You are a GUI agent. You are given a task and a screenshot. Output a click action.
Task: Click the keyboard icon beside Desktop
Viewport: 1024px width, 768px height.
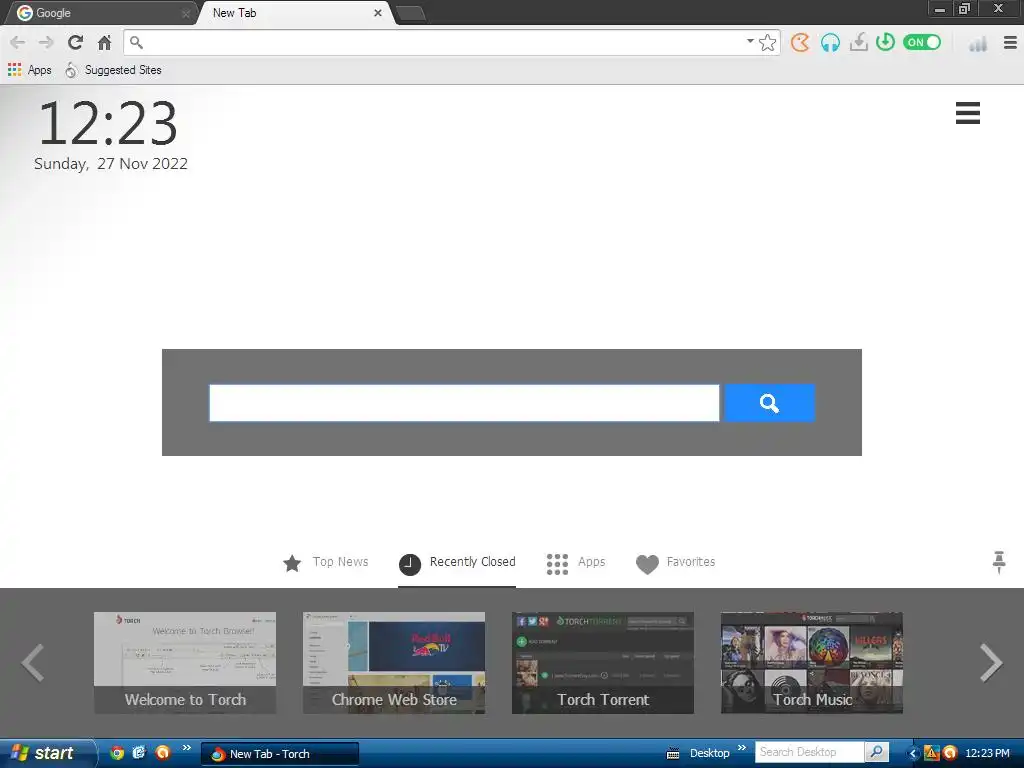pyautogui.click(x=673, y=754)
